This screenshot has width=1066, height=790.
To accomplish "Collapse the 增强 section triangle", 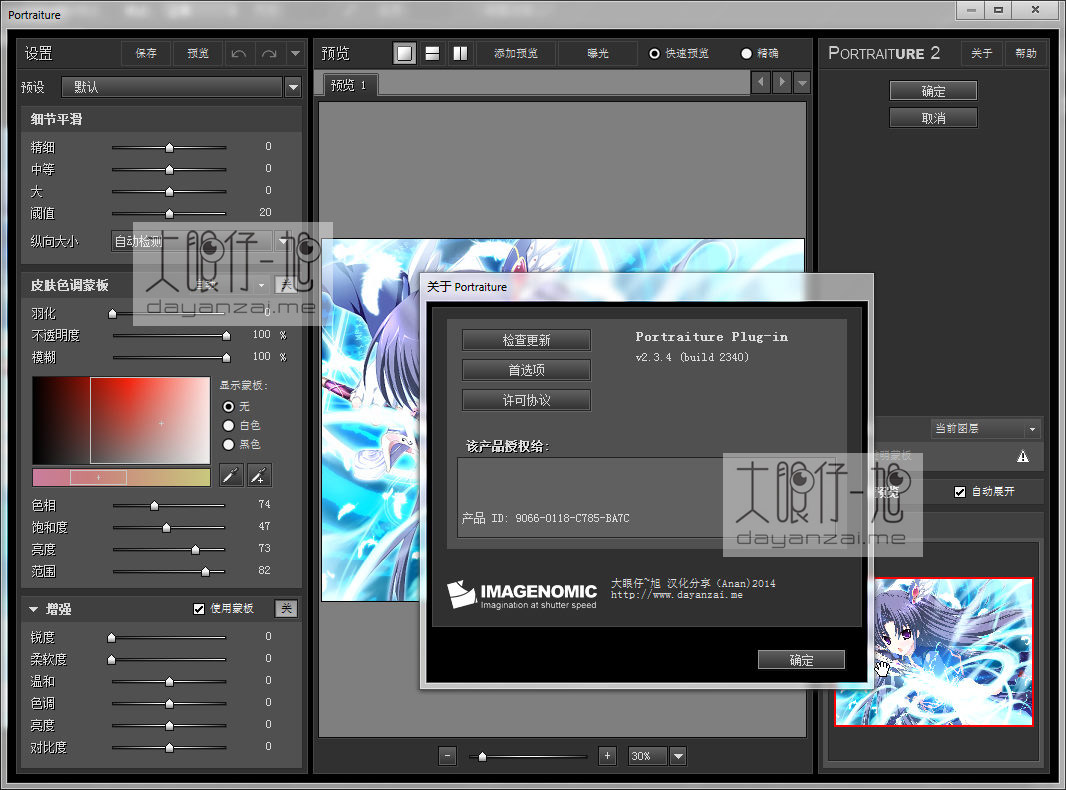I will click(x=33, y=609).
